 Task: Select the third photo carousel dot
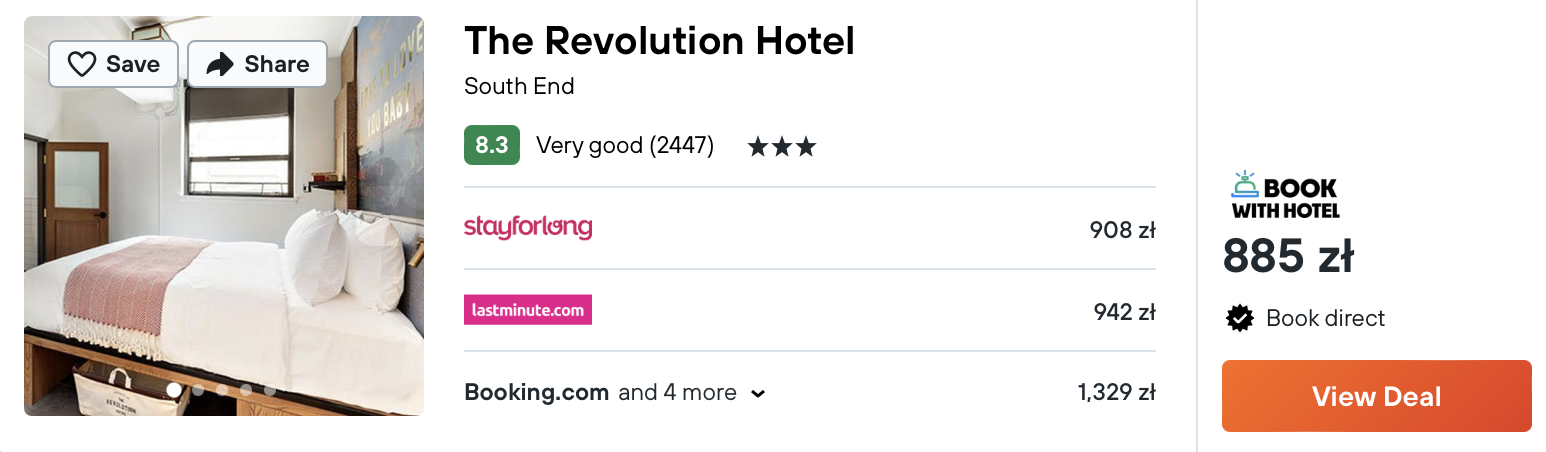click(222, 390)
